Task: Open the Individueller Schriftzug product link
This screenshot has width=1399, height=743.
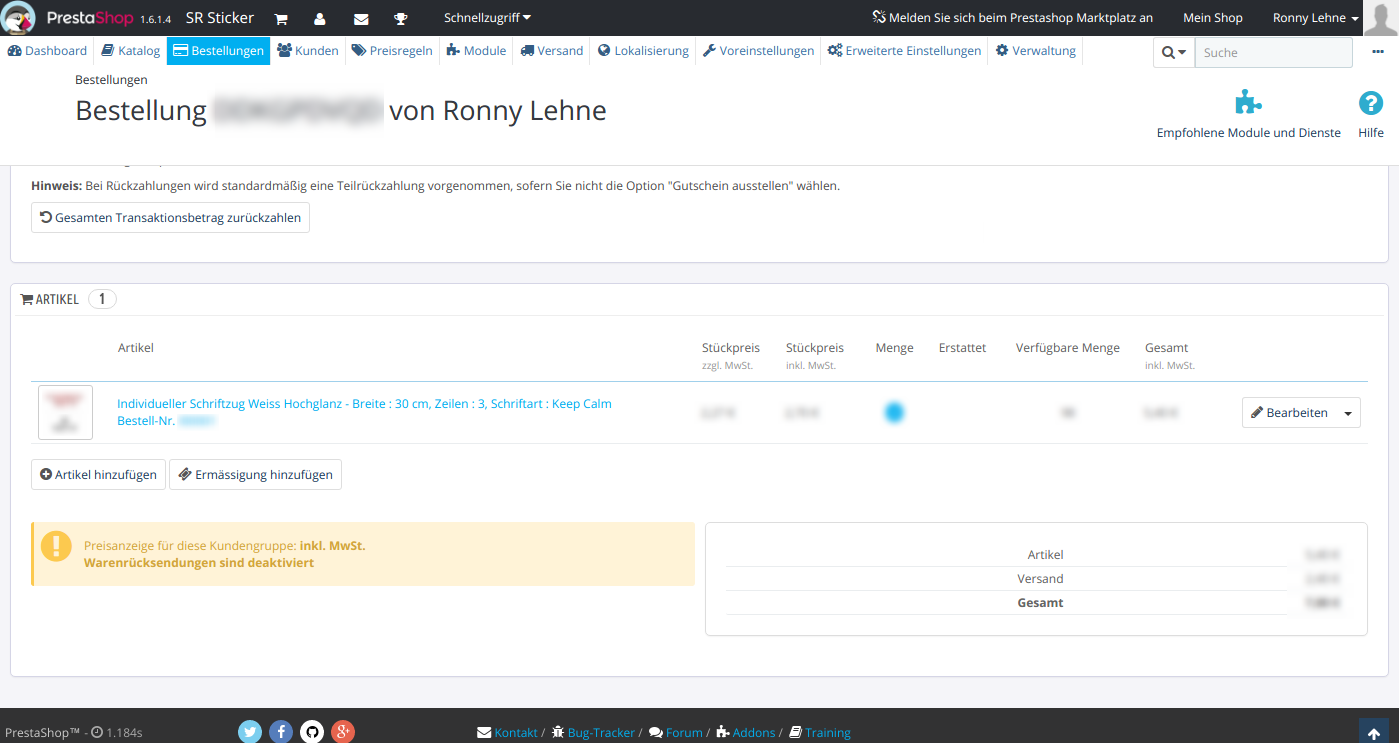Action: [x=365, y=404]
